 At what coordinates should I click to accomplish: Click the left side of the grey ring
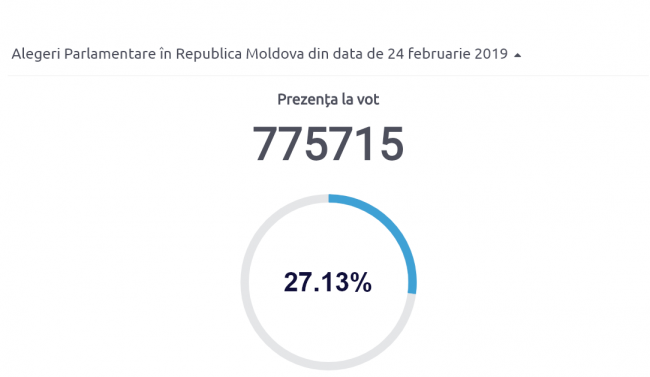pos(245,282)
